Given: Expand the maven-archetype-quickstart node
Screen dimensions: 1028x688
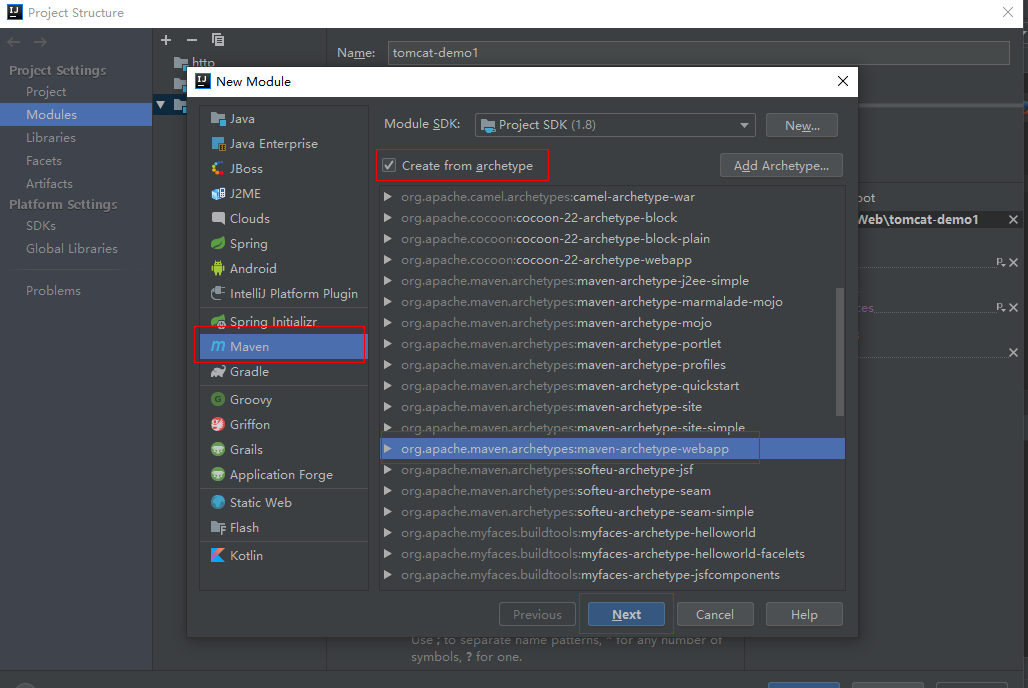Looking at the screenshot, I should click(x=387, y=386).
